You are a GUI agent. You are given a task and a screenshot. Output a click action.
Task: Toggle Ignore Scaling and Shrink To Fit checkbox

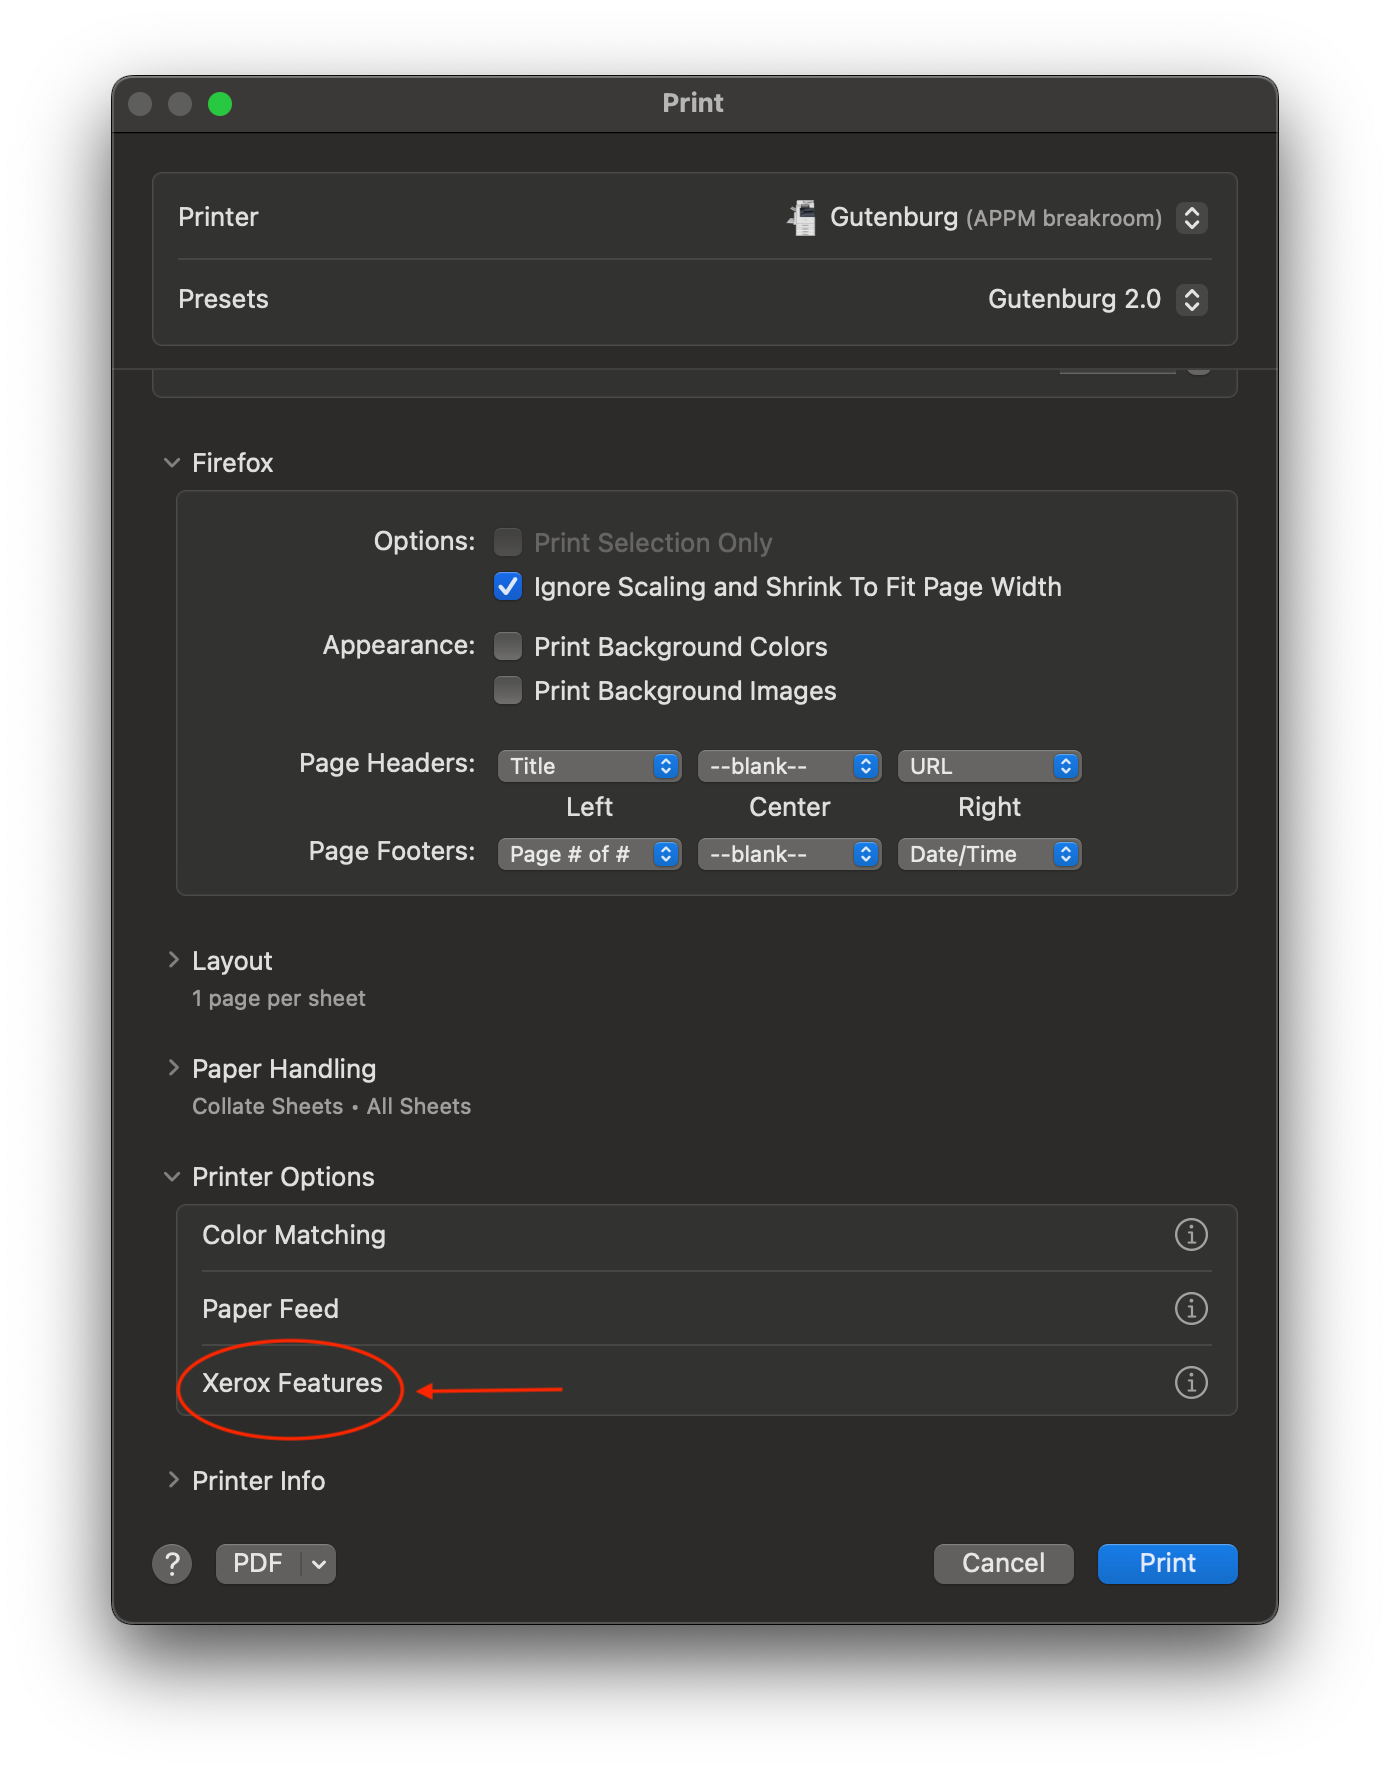coord(508,586)
